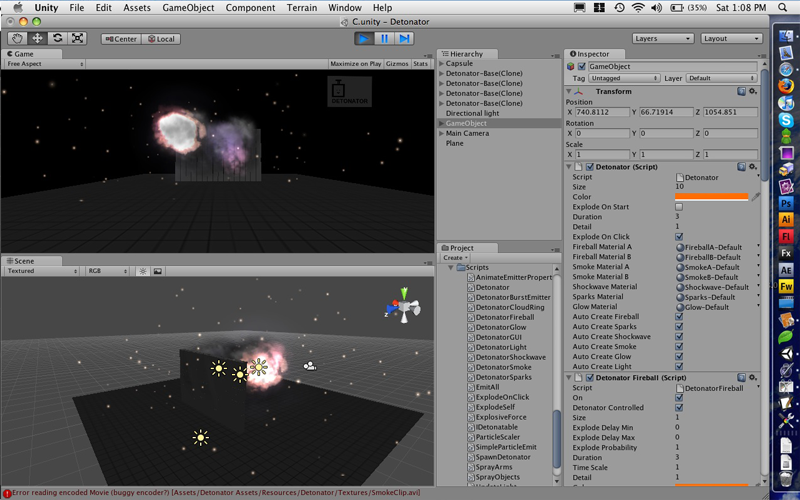Select the Rotate tool in toolbar

[x=57, y=38]
